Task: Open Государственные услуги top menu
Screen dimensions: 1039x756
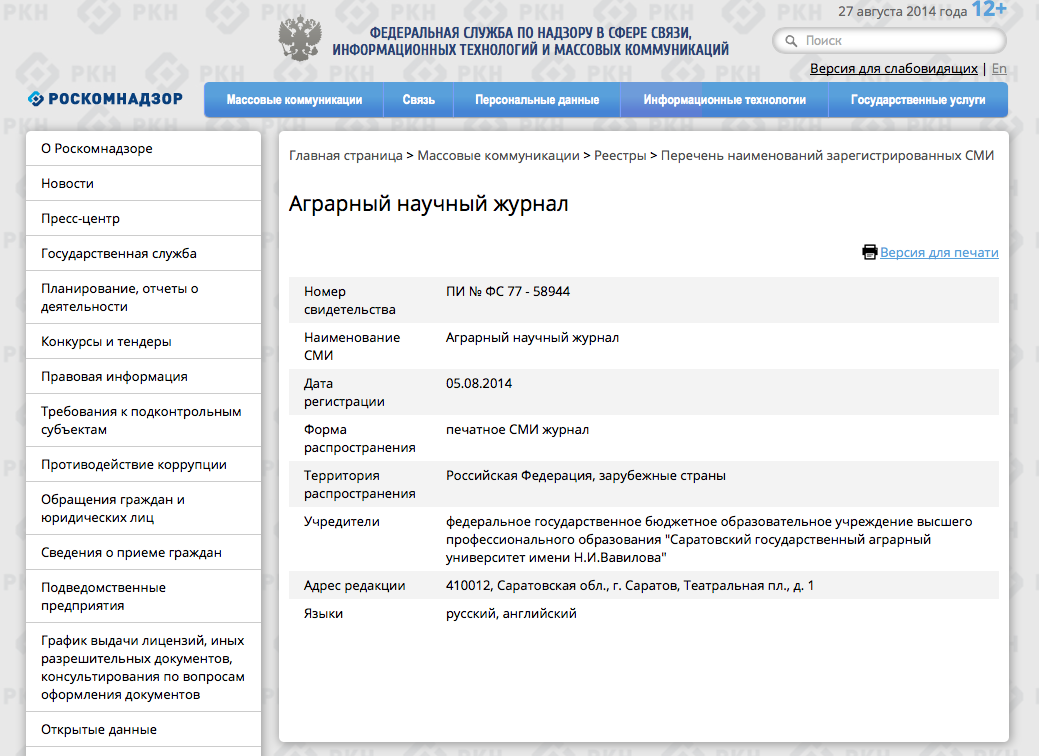Action: point(918,100)
